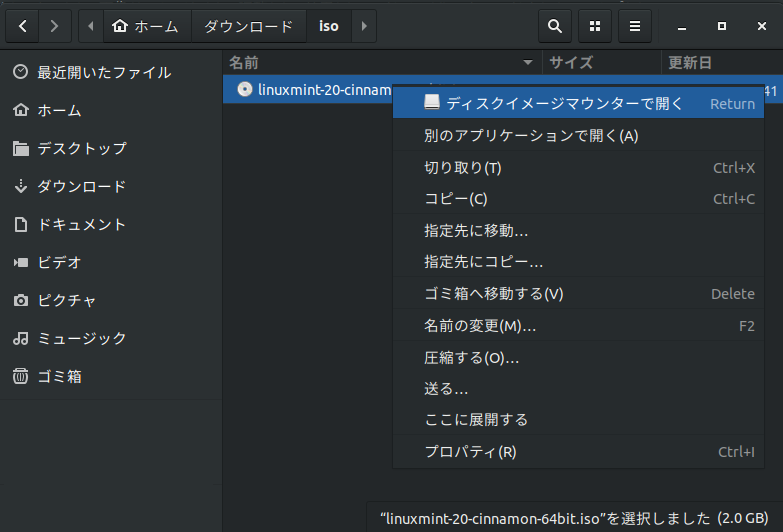Sort by サイズ column header
The height and width of the screenshot is (532, 783).
click(x=602, y=62)
